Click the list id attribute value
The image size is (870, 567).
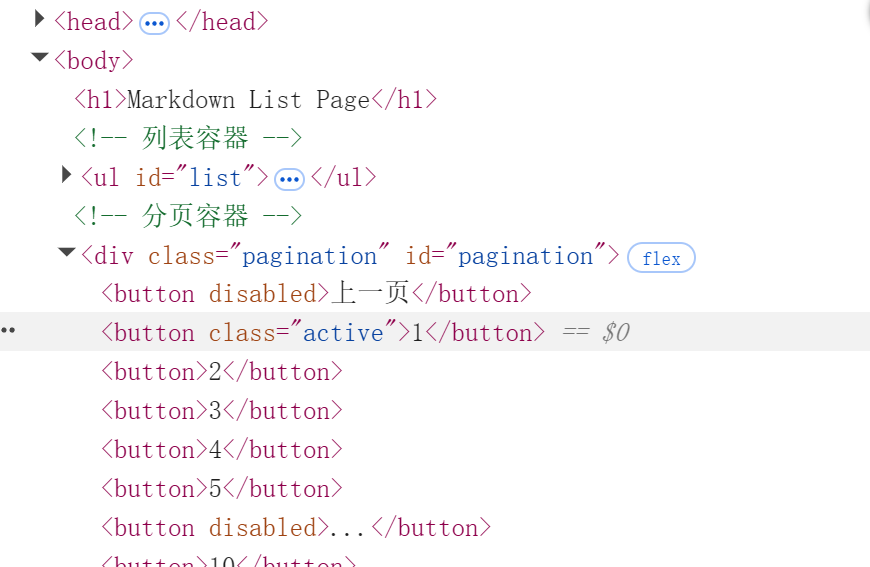point(215,178)
